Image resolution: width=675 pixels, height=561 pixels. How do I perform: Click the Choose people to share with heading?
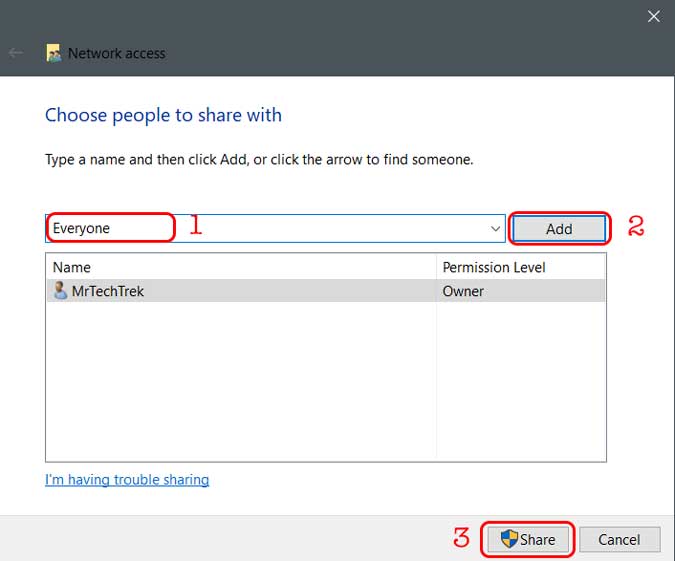[x=163, y=115]
